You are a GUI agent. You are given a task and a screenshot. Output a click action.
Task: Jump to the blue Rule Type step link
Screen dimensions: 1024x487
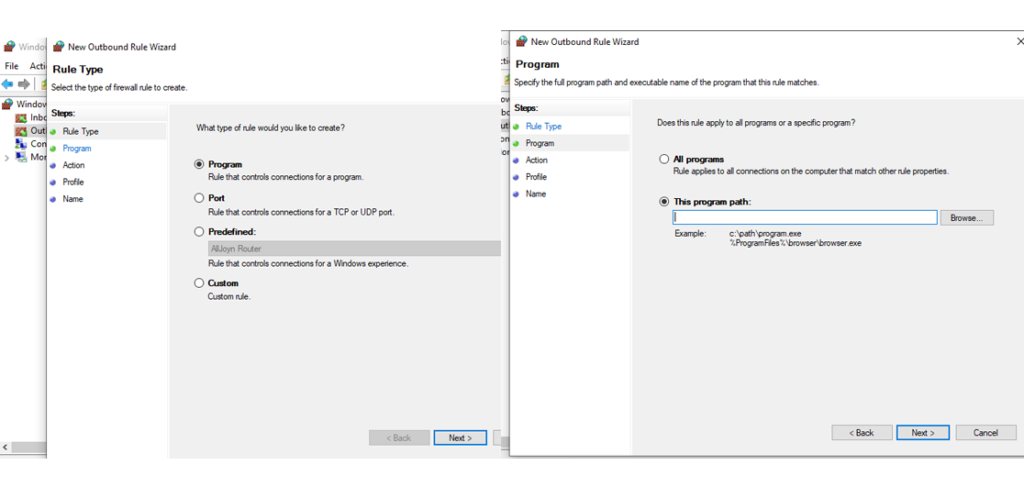(x=544, y=126)
